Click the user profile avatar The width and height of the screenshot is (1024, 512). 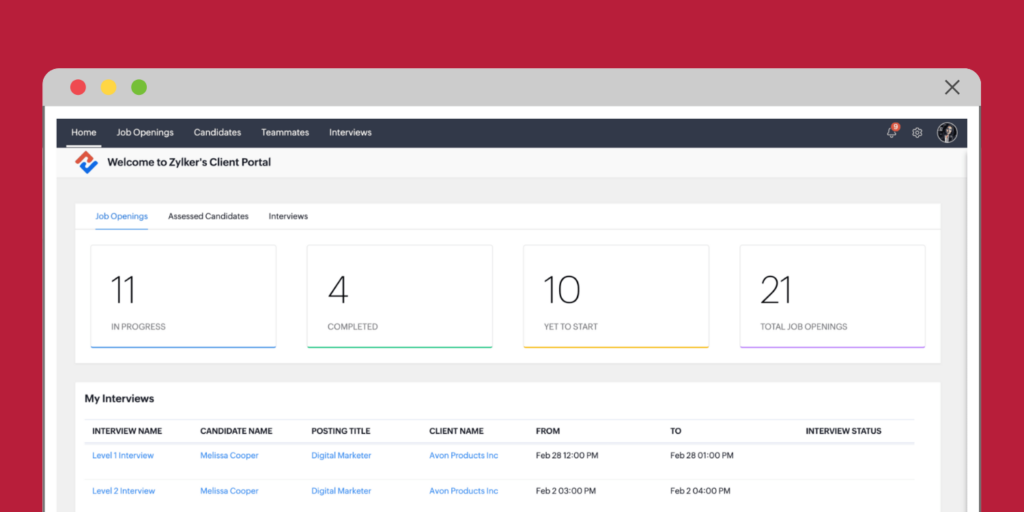(x=947, y=133)
